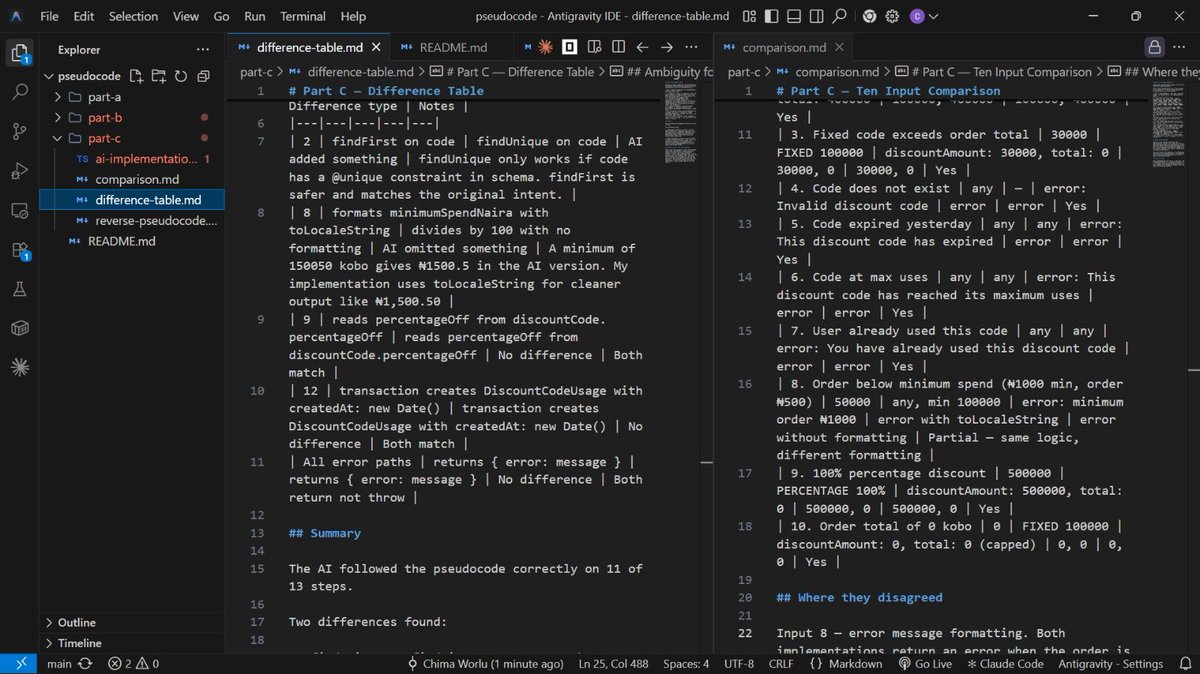The image size is (1200, 674).
Task: Open the File menu
Action: point(49,16)
